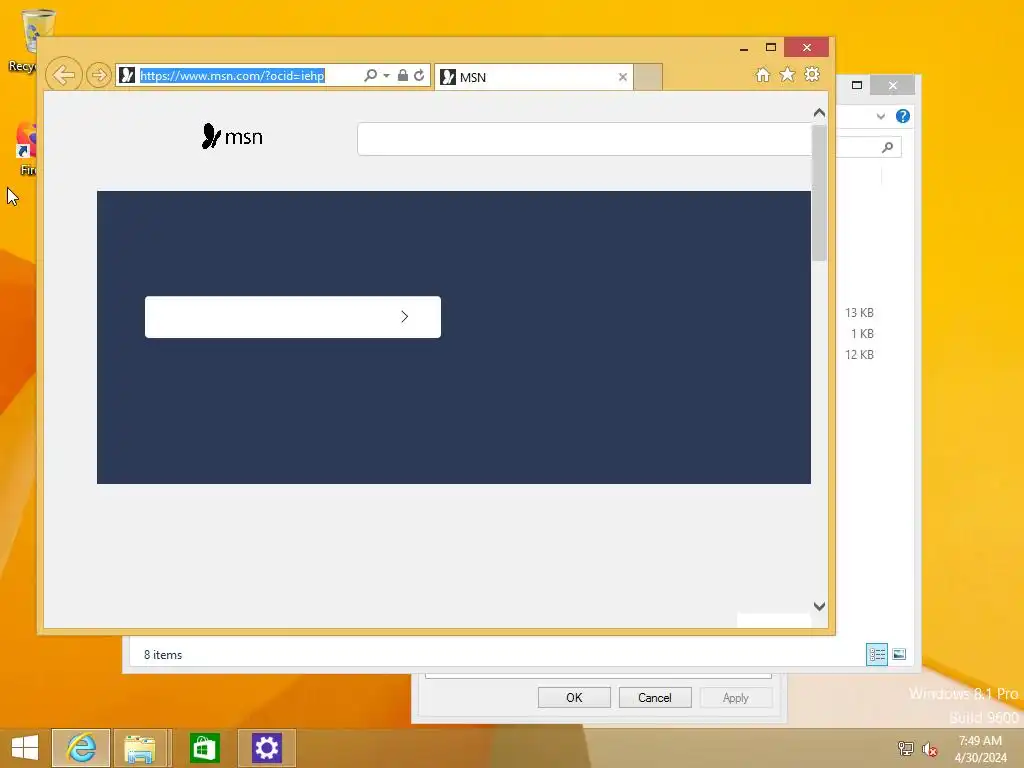1024x768 pixels.
Task: Click the security lock icon in address bar
Action: pyautogui.click(x=403, y=75)
